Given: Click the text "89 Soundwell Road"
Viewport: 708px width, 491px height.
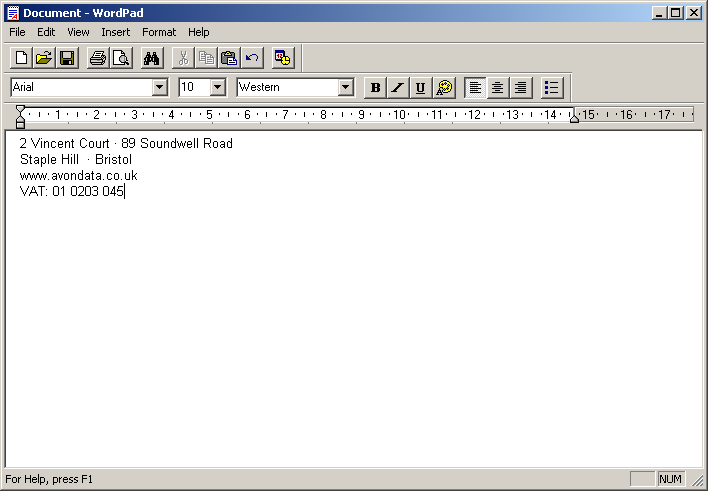Looking at the screenshot, I should click(177, 144).
